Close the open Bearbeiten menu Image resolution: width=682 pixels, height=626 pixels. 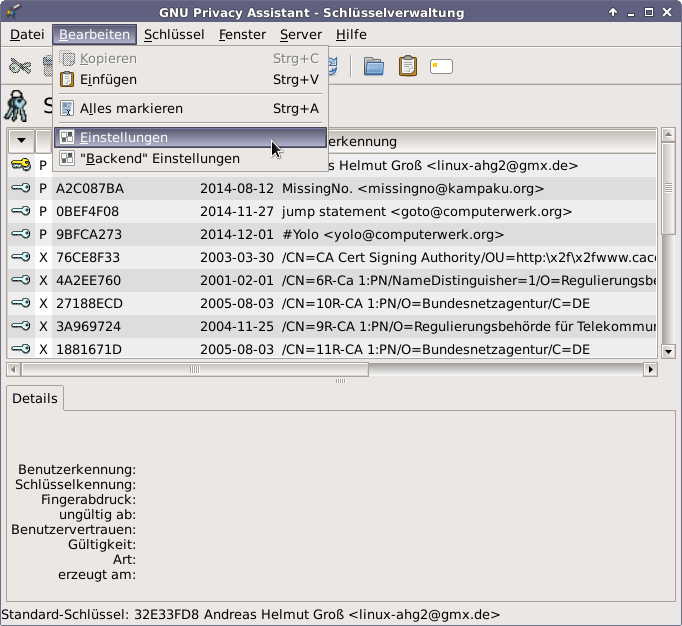click(x=94, y=34)
